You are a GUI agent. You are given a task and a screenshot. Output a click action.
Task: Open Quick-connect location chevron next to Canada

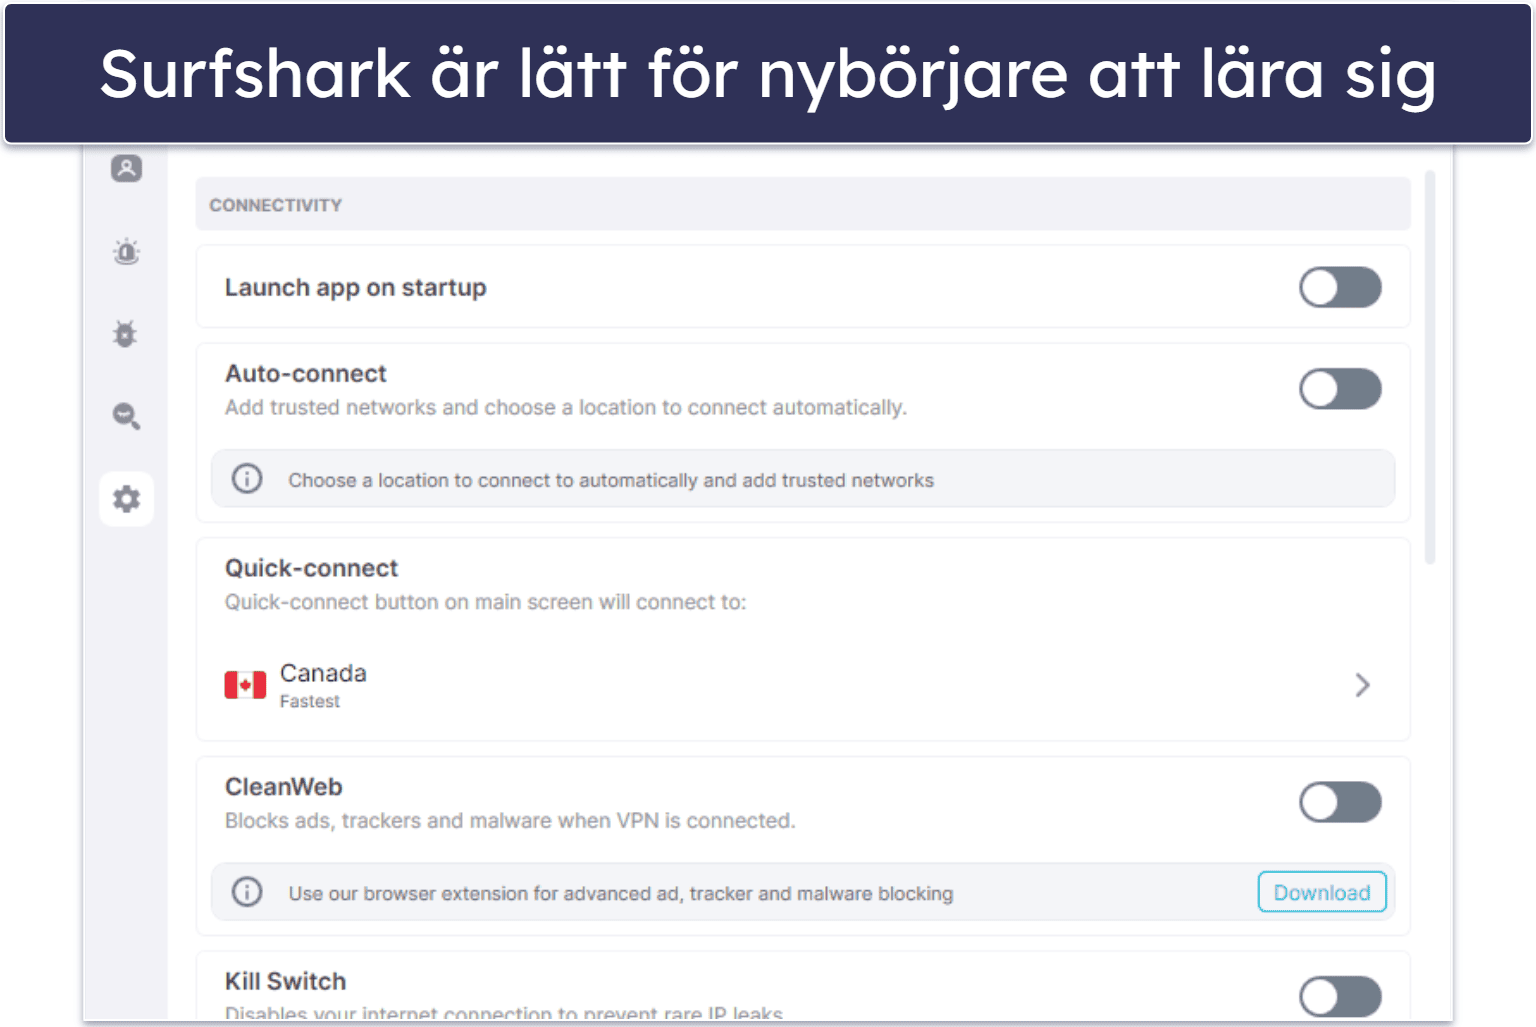[x=1362, y=685]
